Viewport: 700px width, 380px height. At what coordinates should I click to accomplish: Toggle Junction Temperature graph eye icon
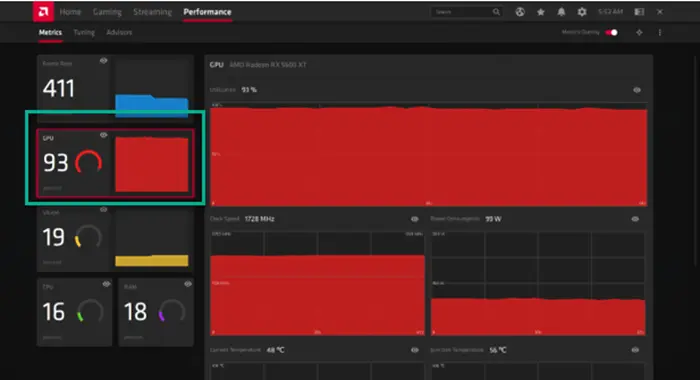coord(635,350)
